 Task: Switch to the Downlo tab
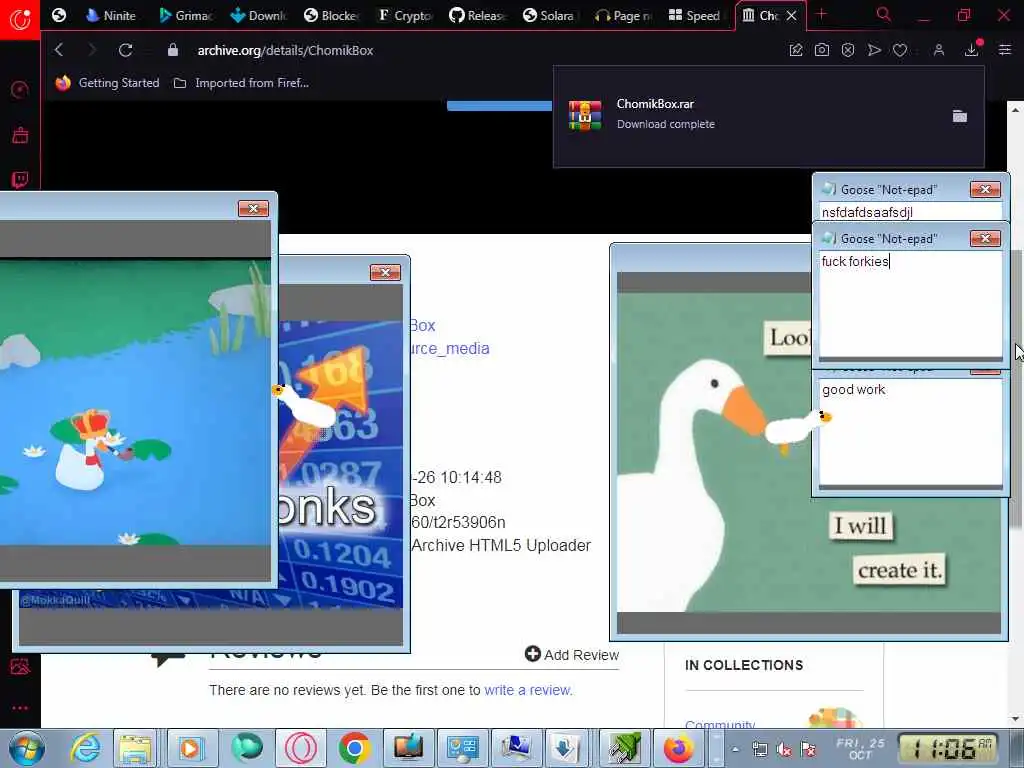tap(259, 16)
